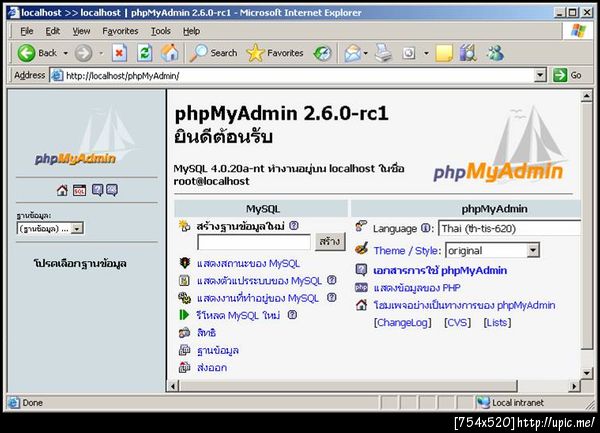Click the horizontal scrollbar right arrow
Image resolution: width=600 pixels, height=433 pixels.
574,386
